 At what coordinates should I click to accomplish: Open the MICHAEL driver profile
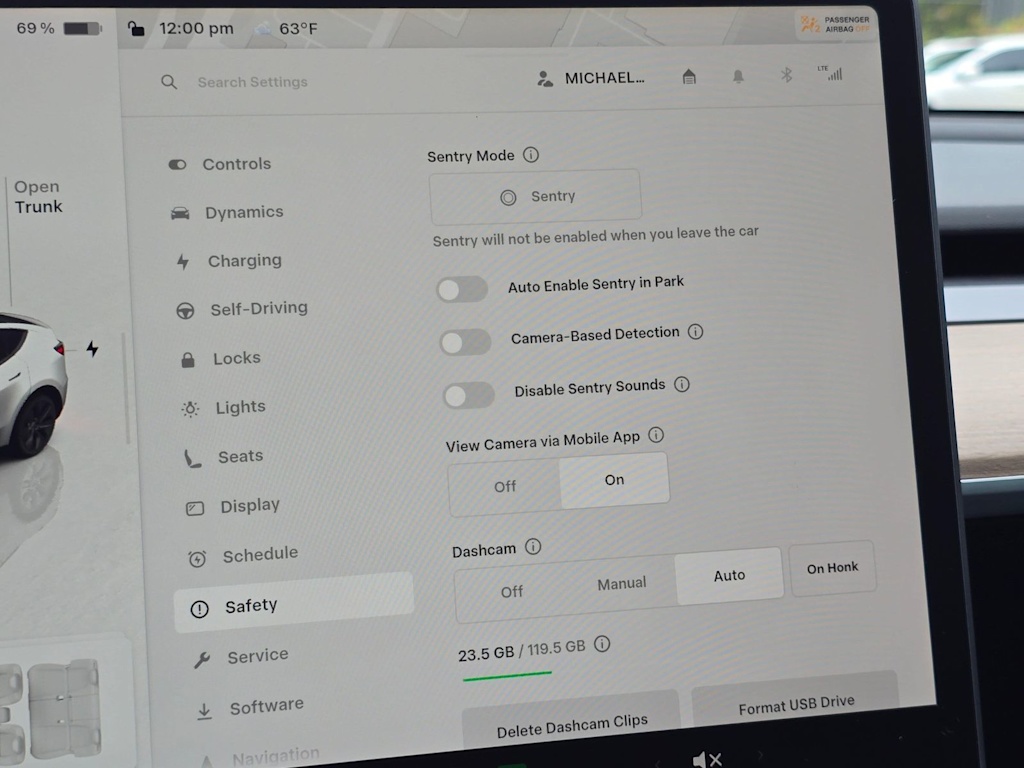[591, 79]
